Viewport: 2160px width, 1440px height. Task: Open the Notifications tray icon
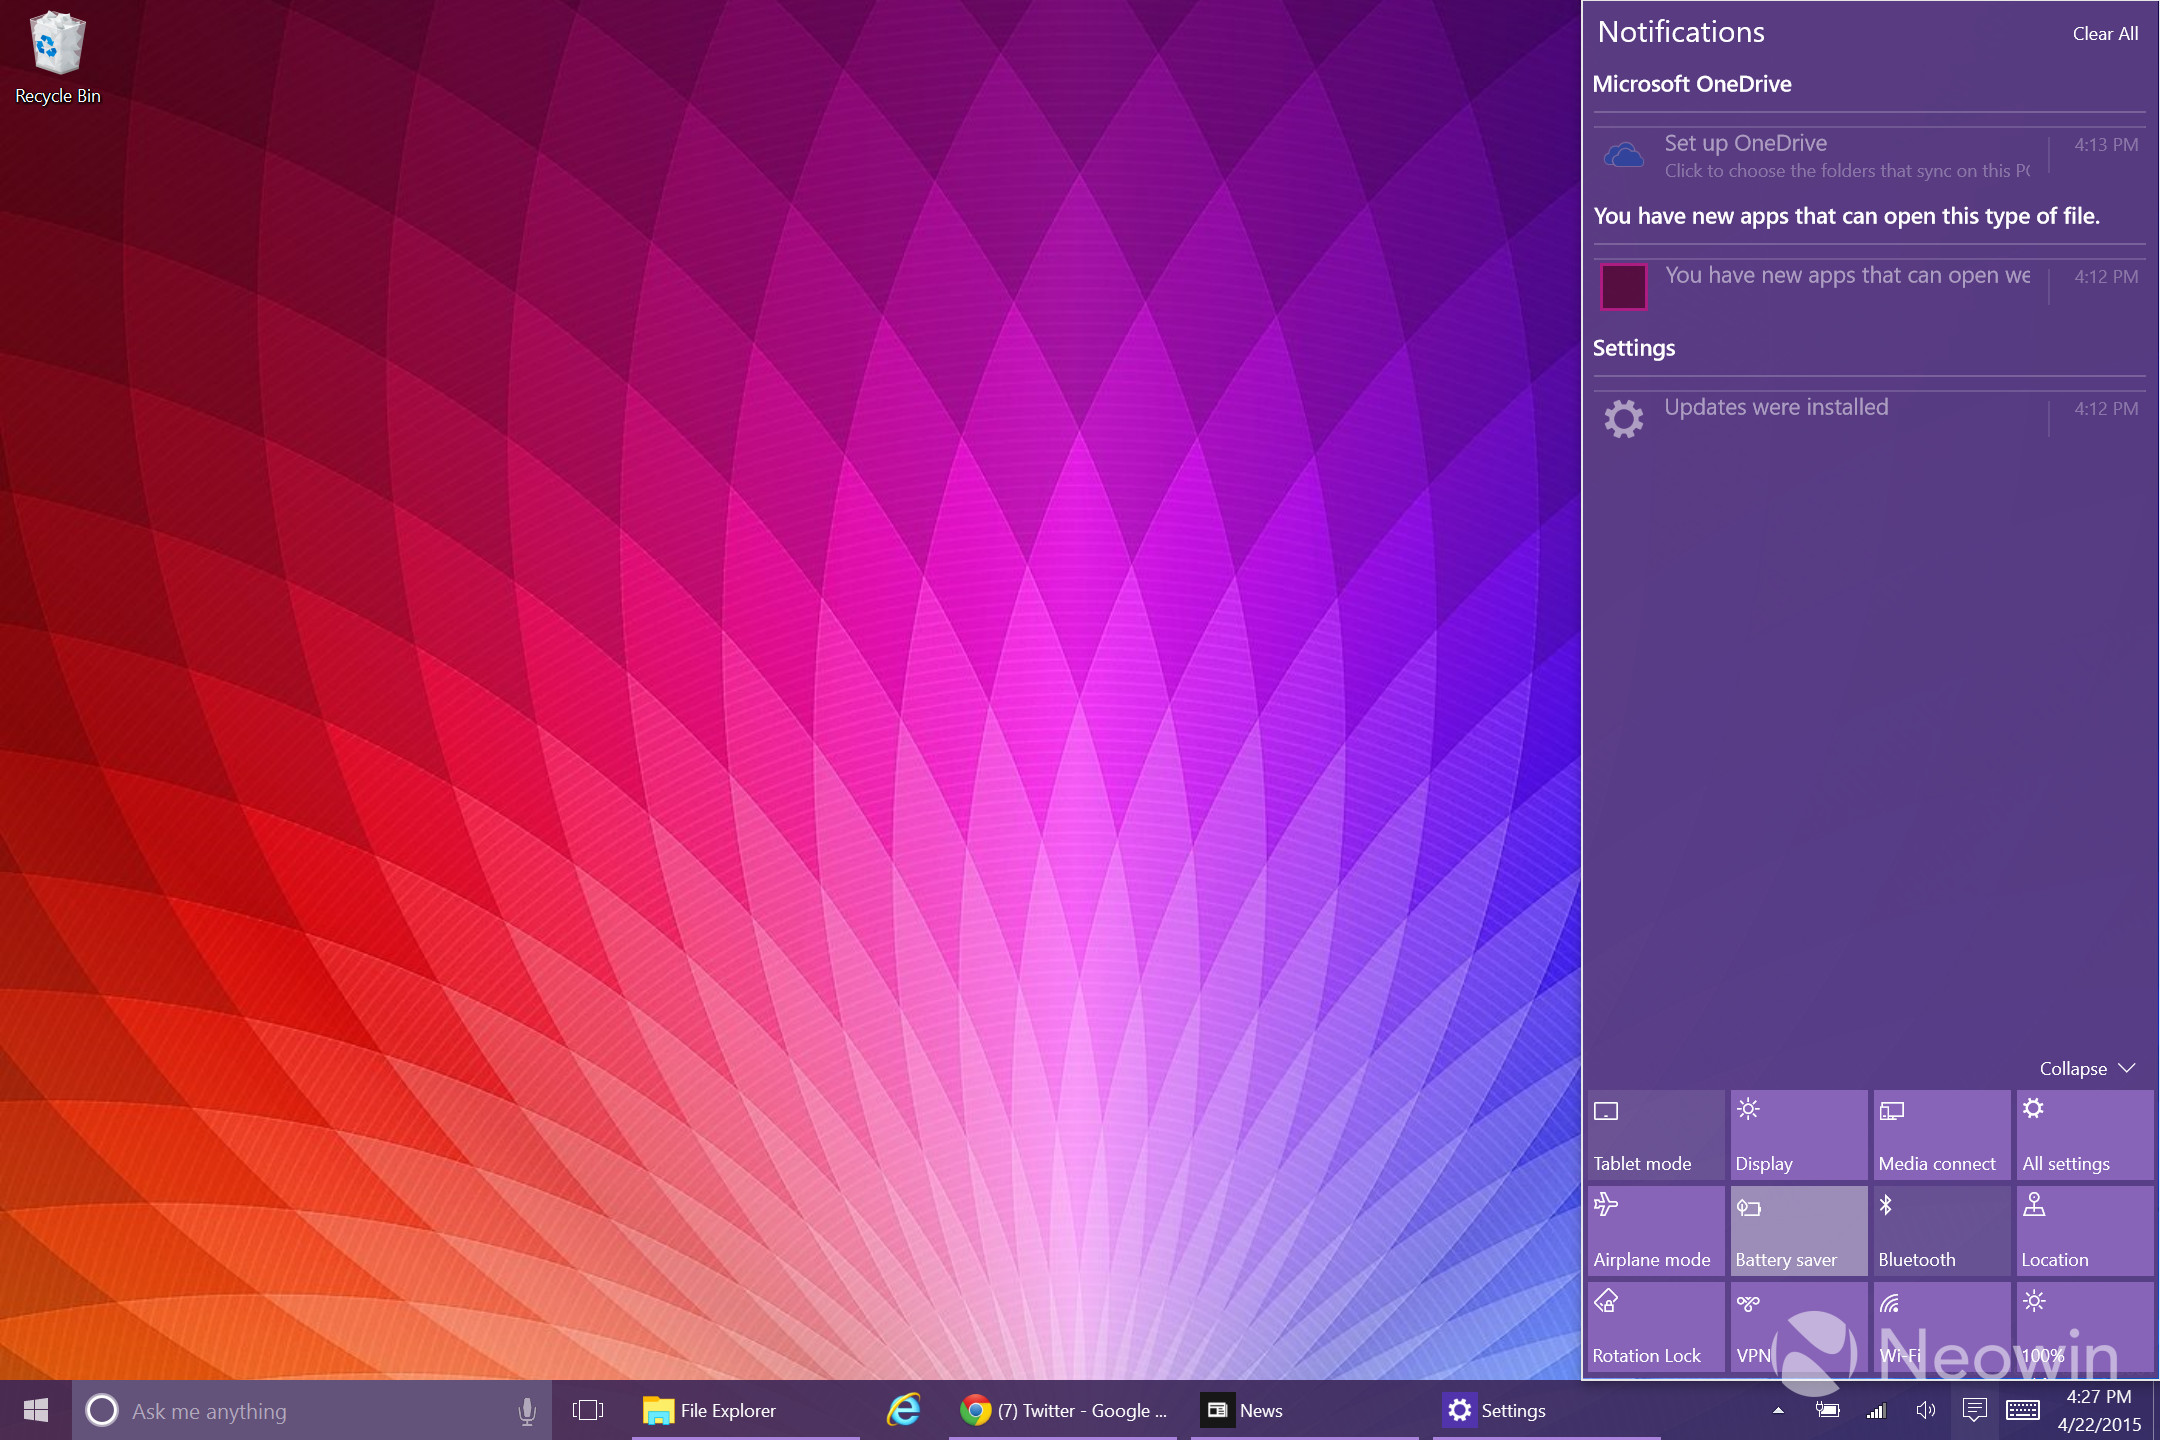tap(1975, 1410)
